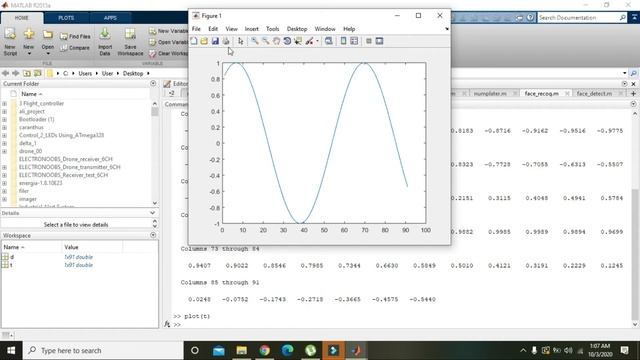Screen dimensions: 640x360
Task: Expand the Bootloader (1) folder
Action: [4, 120]
